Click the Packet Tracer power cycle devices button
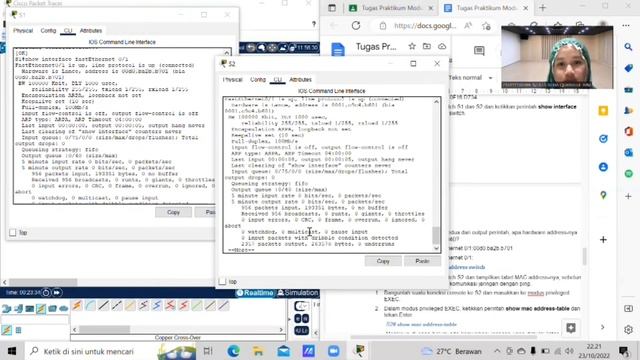 tap(46, 293)
